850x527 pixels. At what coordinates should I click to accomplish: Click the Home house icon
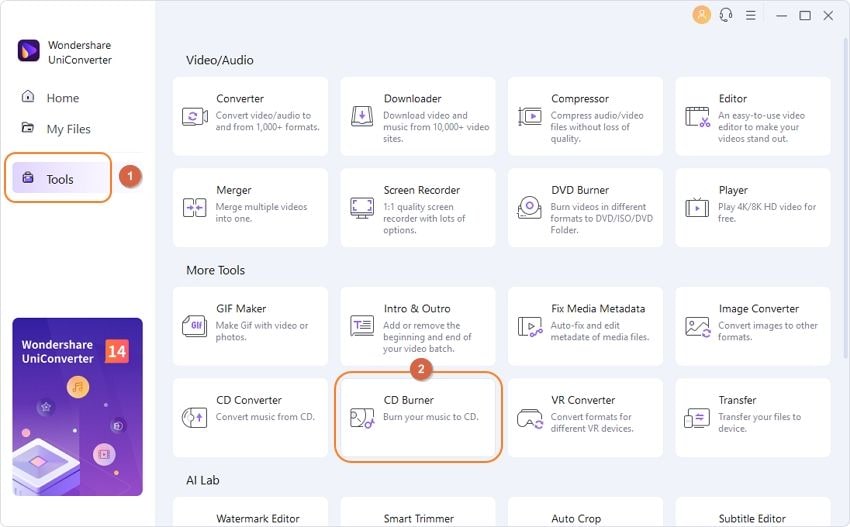(x=28, y=97)
